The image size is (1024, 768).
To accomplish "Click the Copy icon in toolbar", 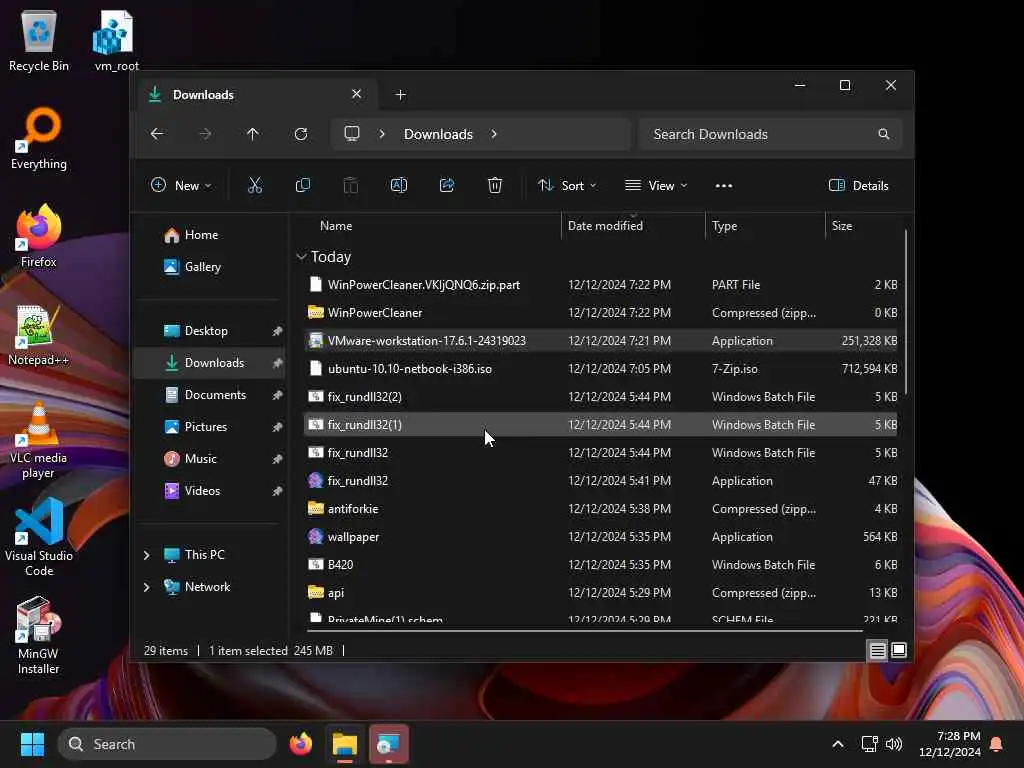I will pos(302,185).
